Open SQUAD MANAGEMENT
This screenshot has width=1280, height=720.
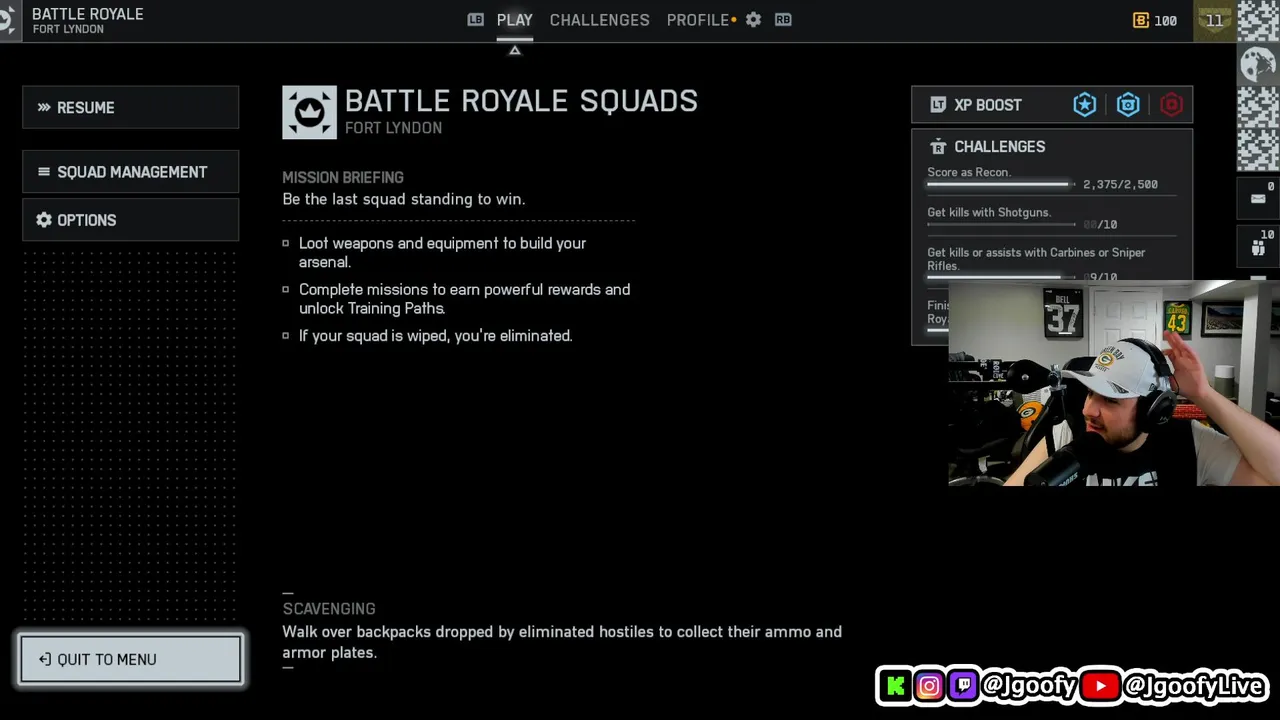point(130,172)
